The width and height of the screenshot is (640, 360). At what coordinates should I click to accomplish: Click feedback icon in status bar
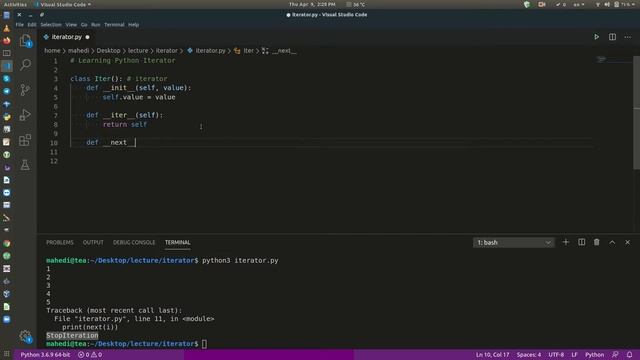pos(615,355)
